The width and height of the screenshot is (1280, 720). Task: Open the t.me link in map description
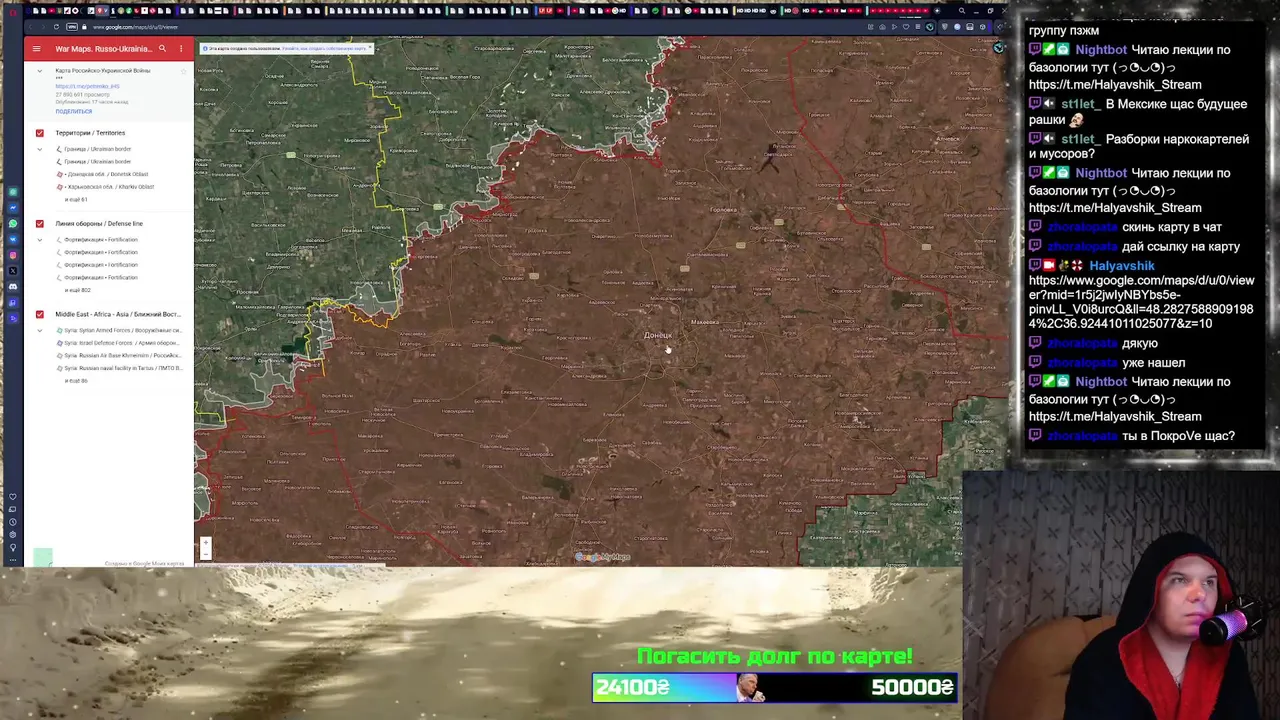[88, 86]
